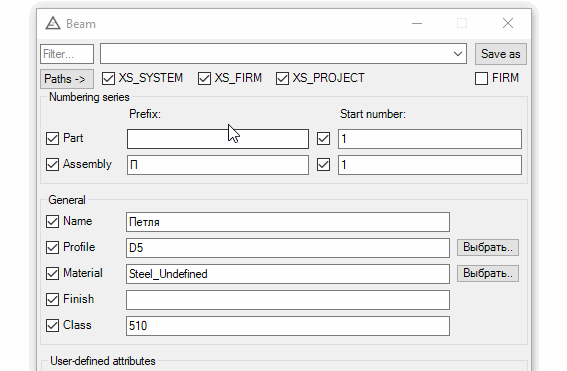The width and height of the screenshot is (567, 371).
Task: Focus the Filter text field
Action: tap(67, 54)
